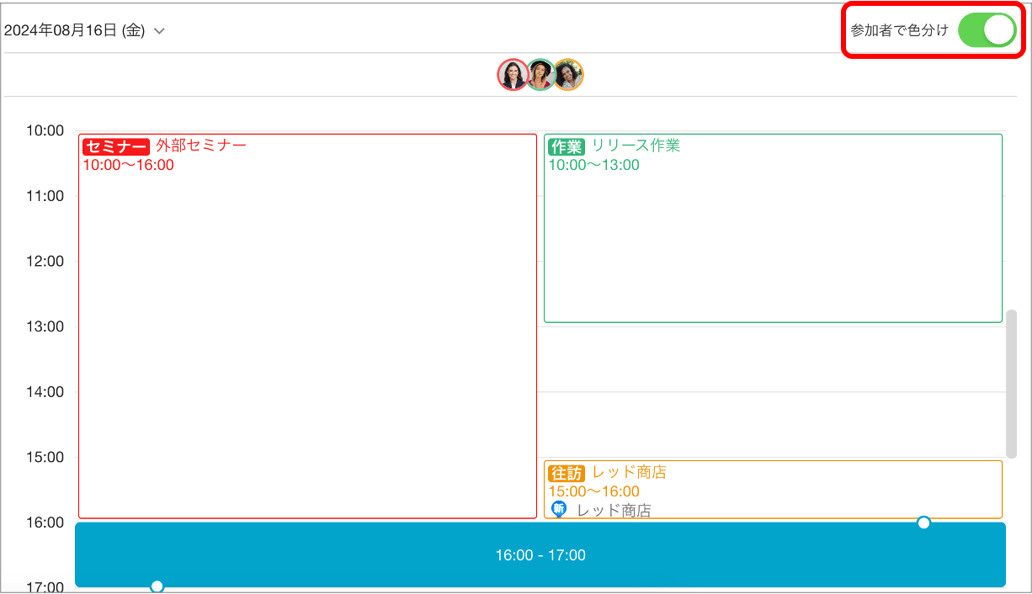
Task: Click the red セミナー category badge
Action: click(116, 146)
